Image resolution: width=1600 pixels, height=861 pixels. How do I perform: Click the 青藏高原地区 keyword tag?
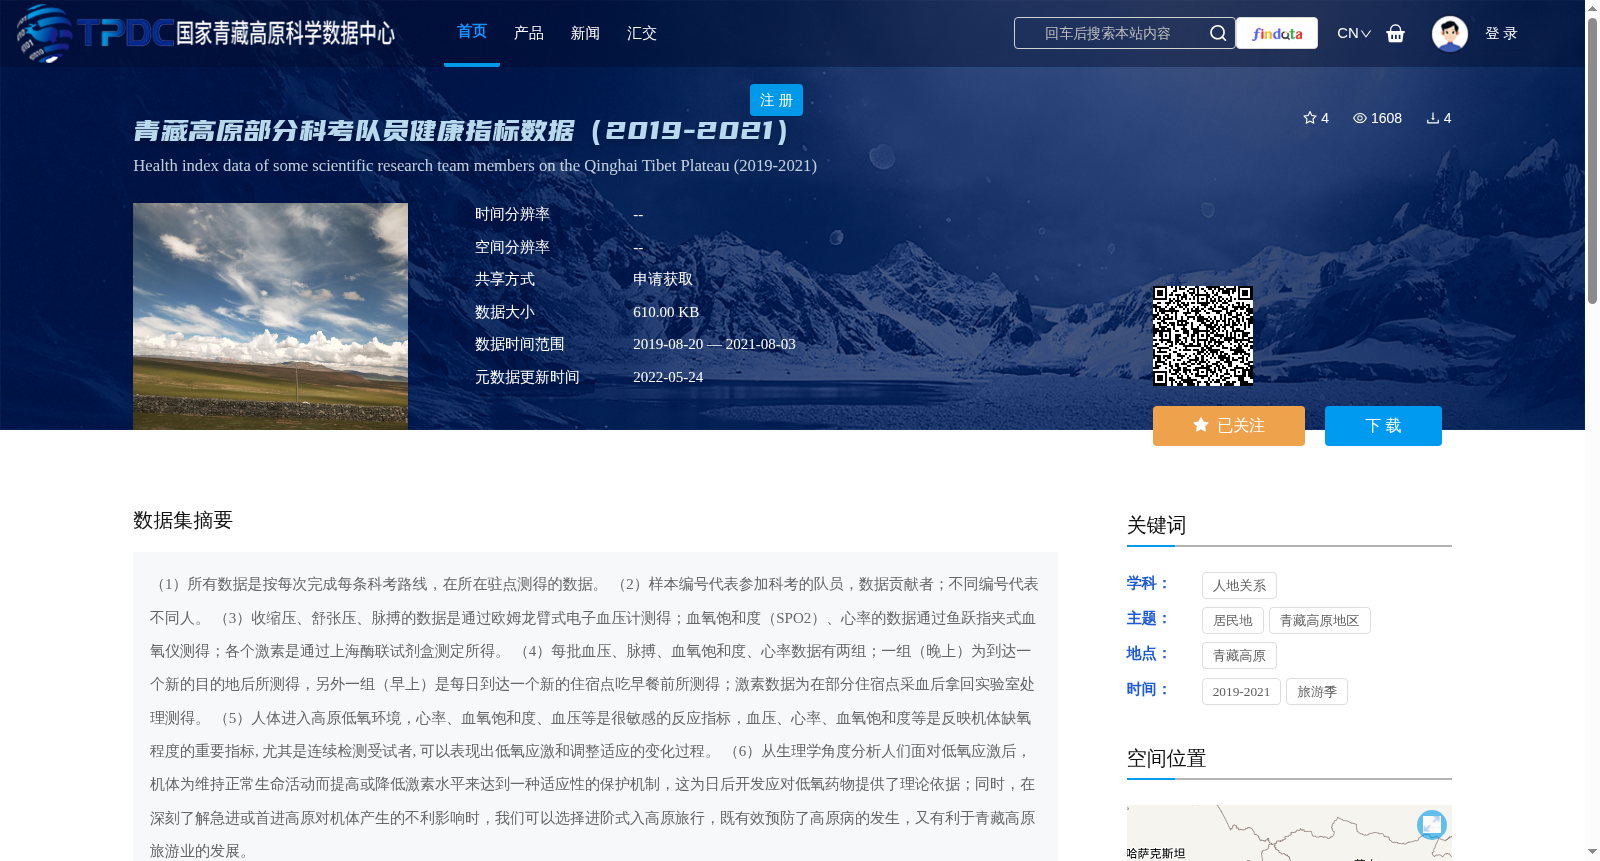coord(1320,620)
